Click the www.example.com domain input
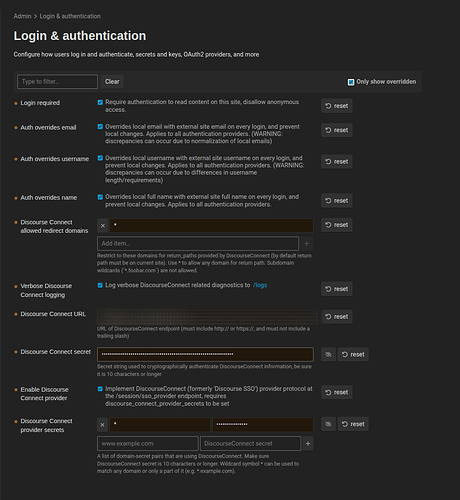This screenshot has height=500, width=460. coord(148,444)
